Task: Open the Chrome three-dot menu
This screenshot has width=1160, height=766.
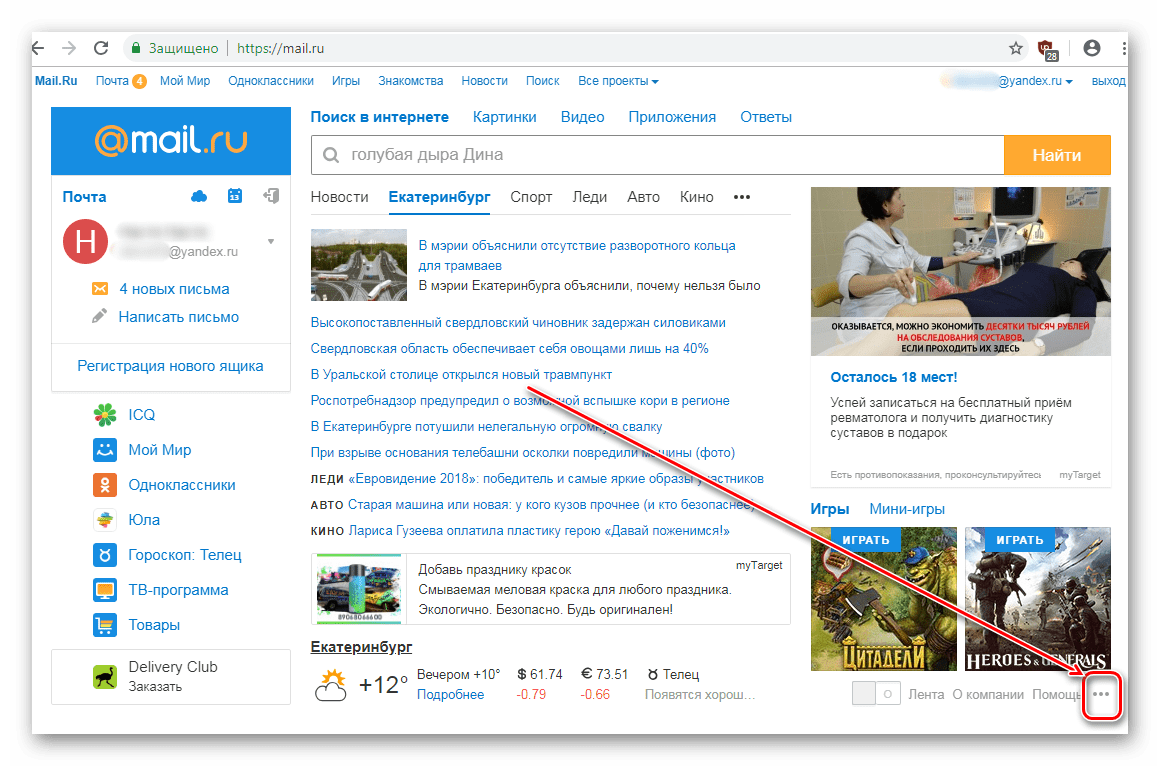Action: (1124, 48)
